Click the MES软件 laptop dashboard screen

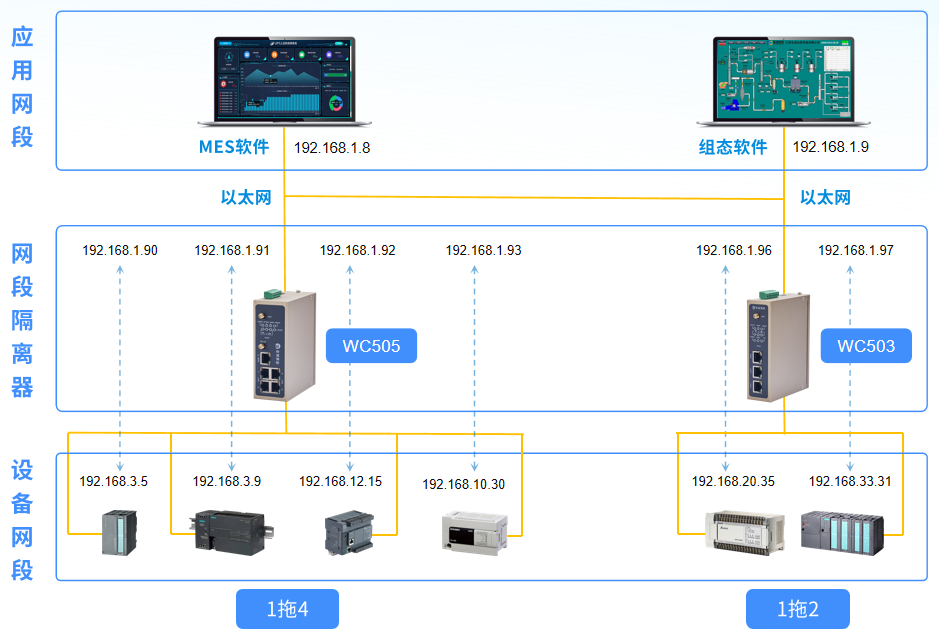(x=283, y=80)
